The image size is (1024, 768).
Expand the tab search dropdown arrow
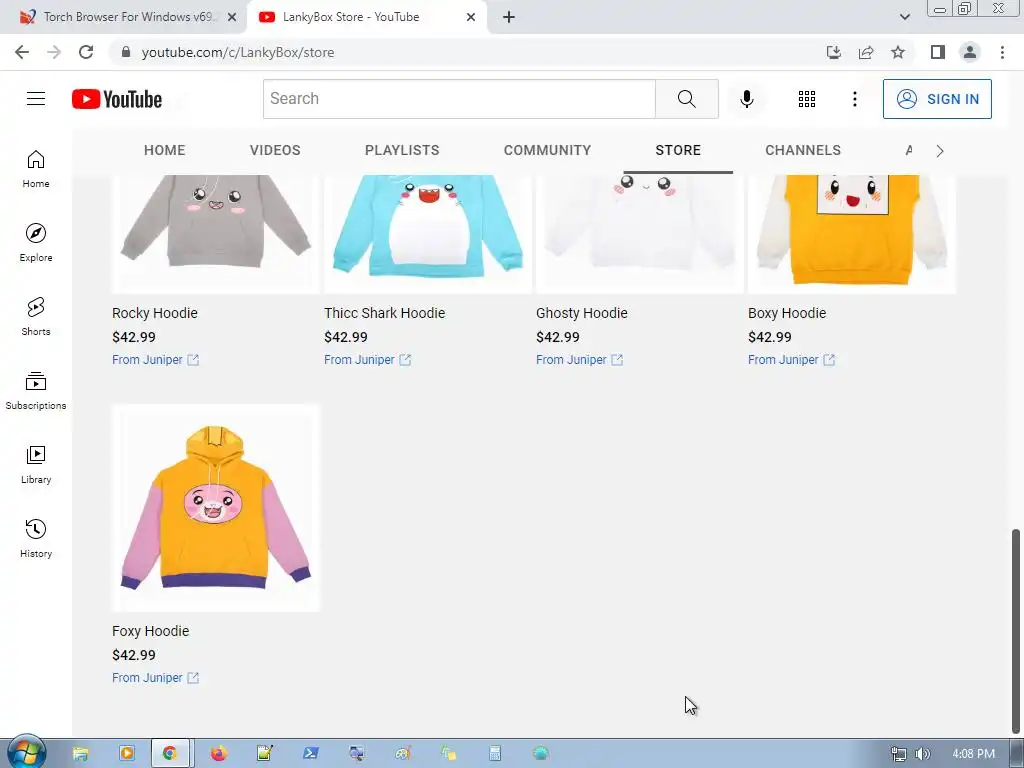click(904, 17)
